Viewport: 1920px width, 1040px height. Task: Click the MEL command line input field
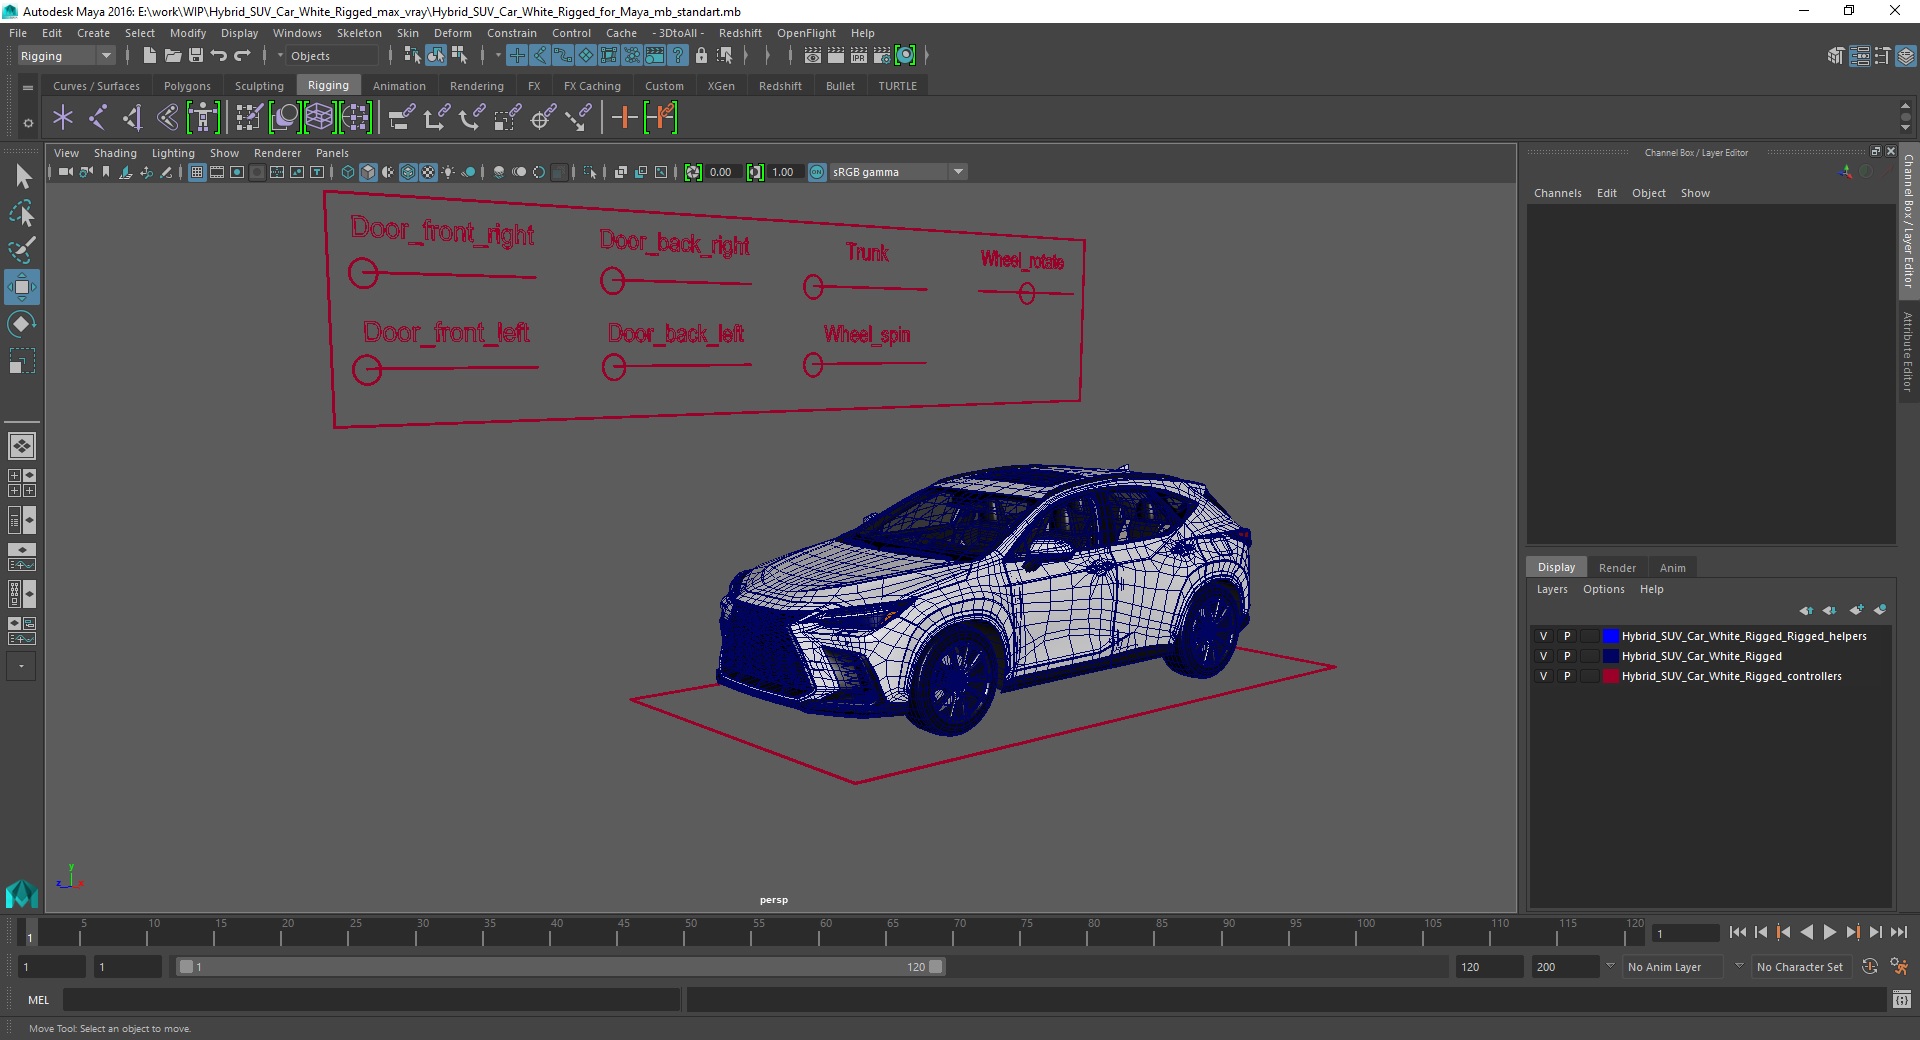[x=372, y=999]
